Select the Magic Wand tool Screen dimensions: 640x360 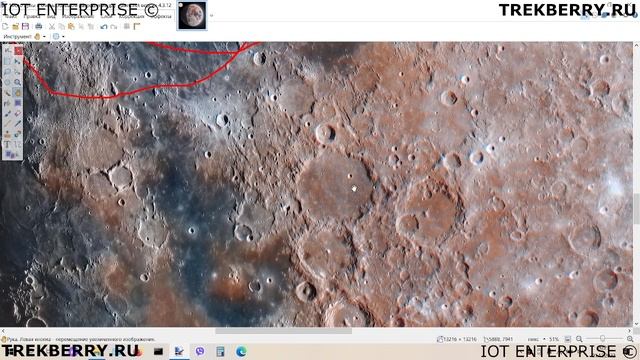tap(8, 93)
